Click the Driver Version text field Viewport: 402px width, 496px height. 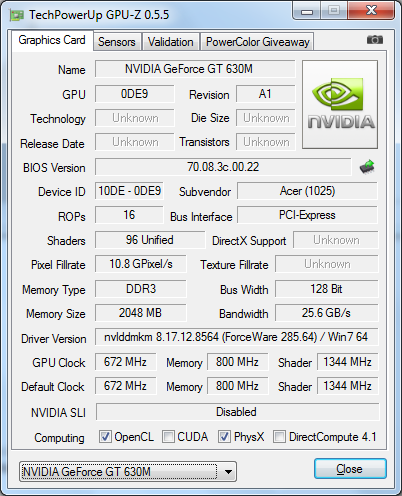click(x=237, y=337)
